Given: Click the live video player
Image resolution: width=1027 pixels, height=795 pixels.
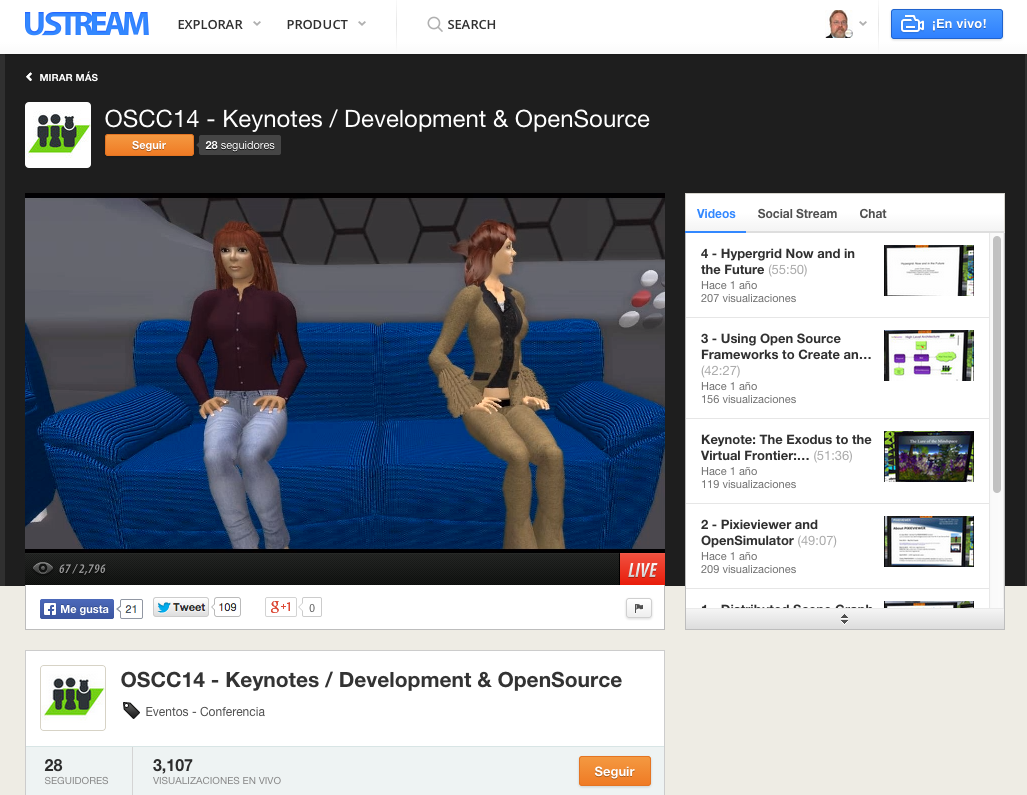Looking at the screenshot, I should [345, 373].
